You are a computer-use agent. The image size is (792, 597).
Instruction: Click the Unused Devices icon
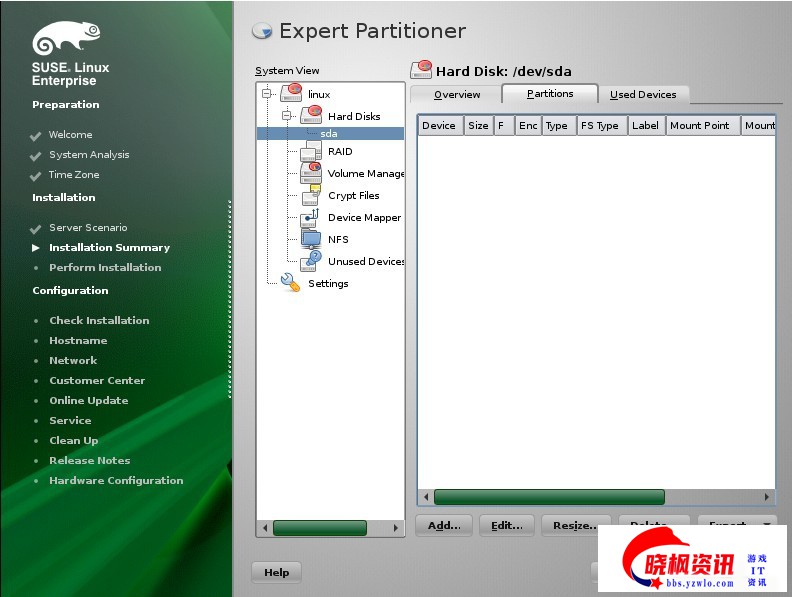311,261
